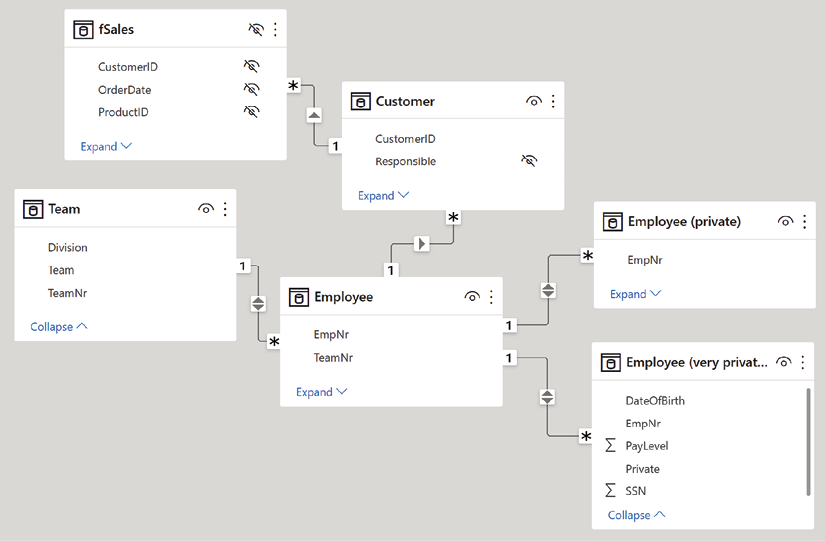The image size is (825, 541).
Task: Select the fSales CustomerID field name
Action: click(x=128, y=67)
